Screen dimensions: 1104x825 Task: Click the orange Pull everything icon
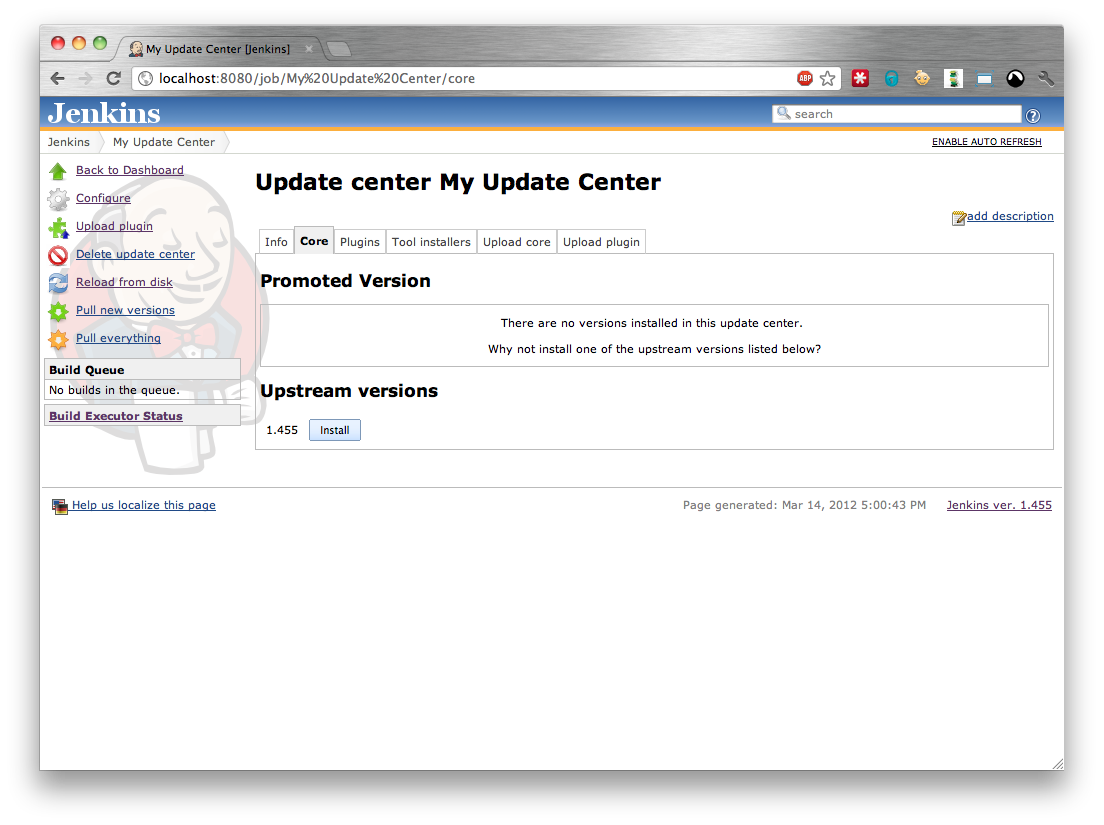pyautogui.click(x=58, y=339)
